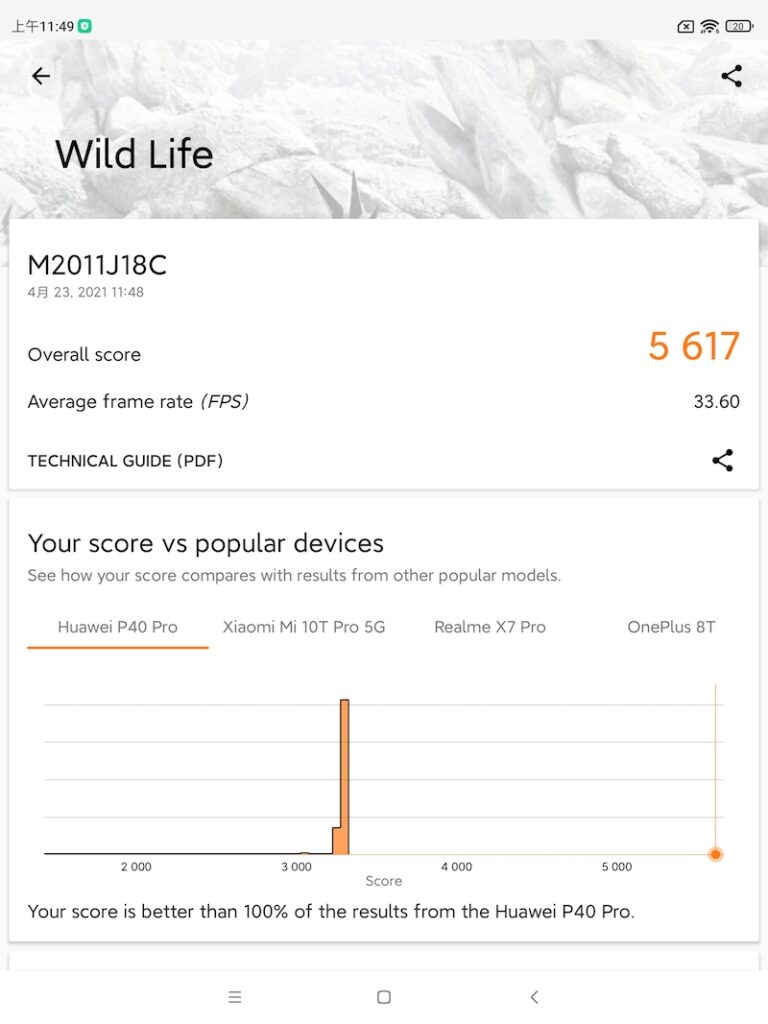Tap the battery indicator icon
768x1024 pixels.
[x=739, y=26]
